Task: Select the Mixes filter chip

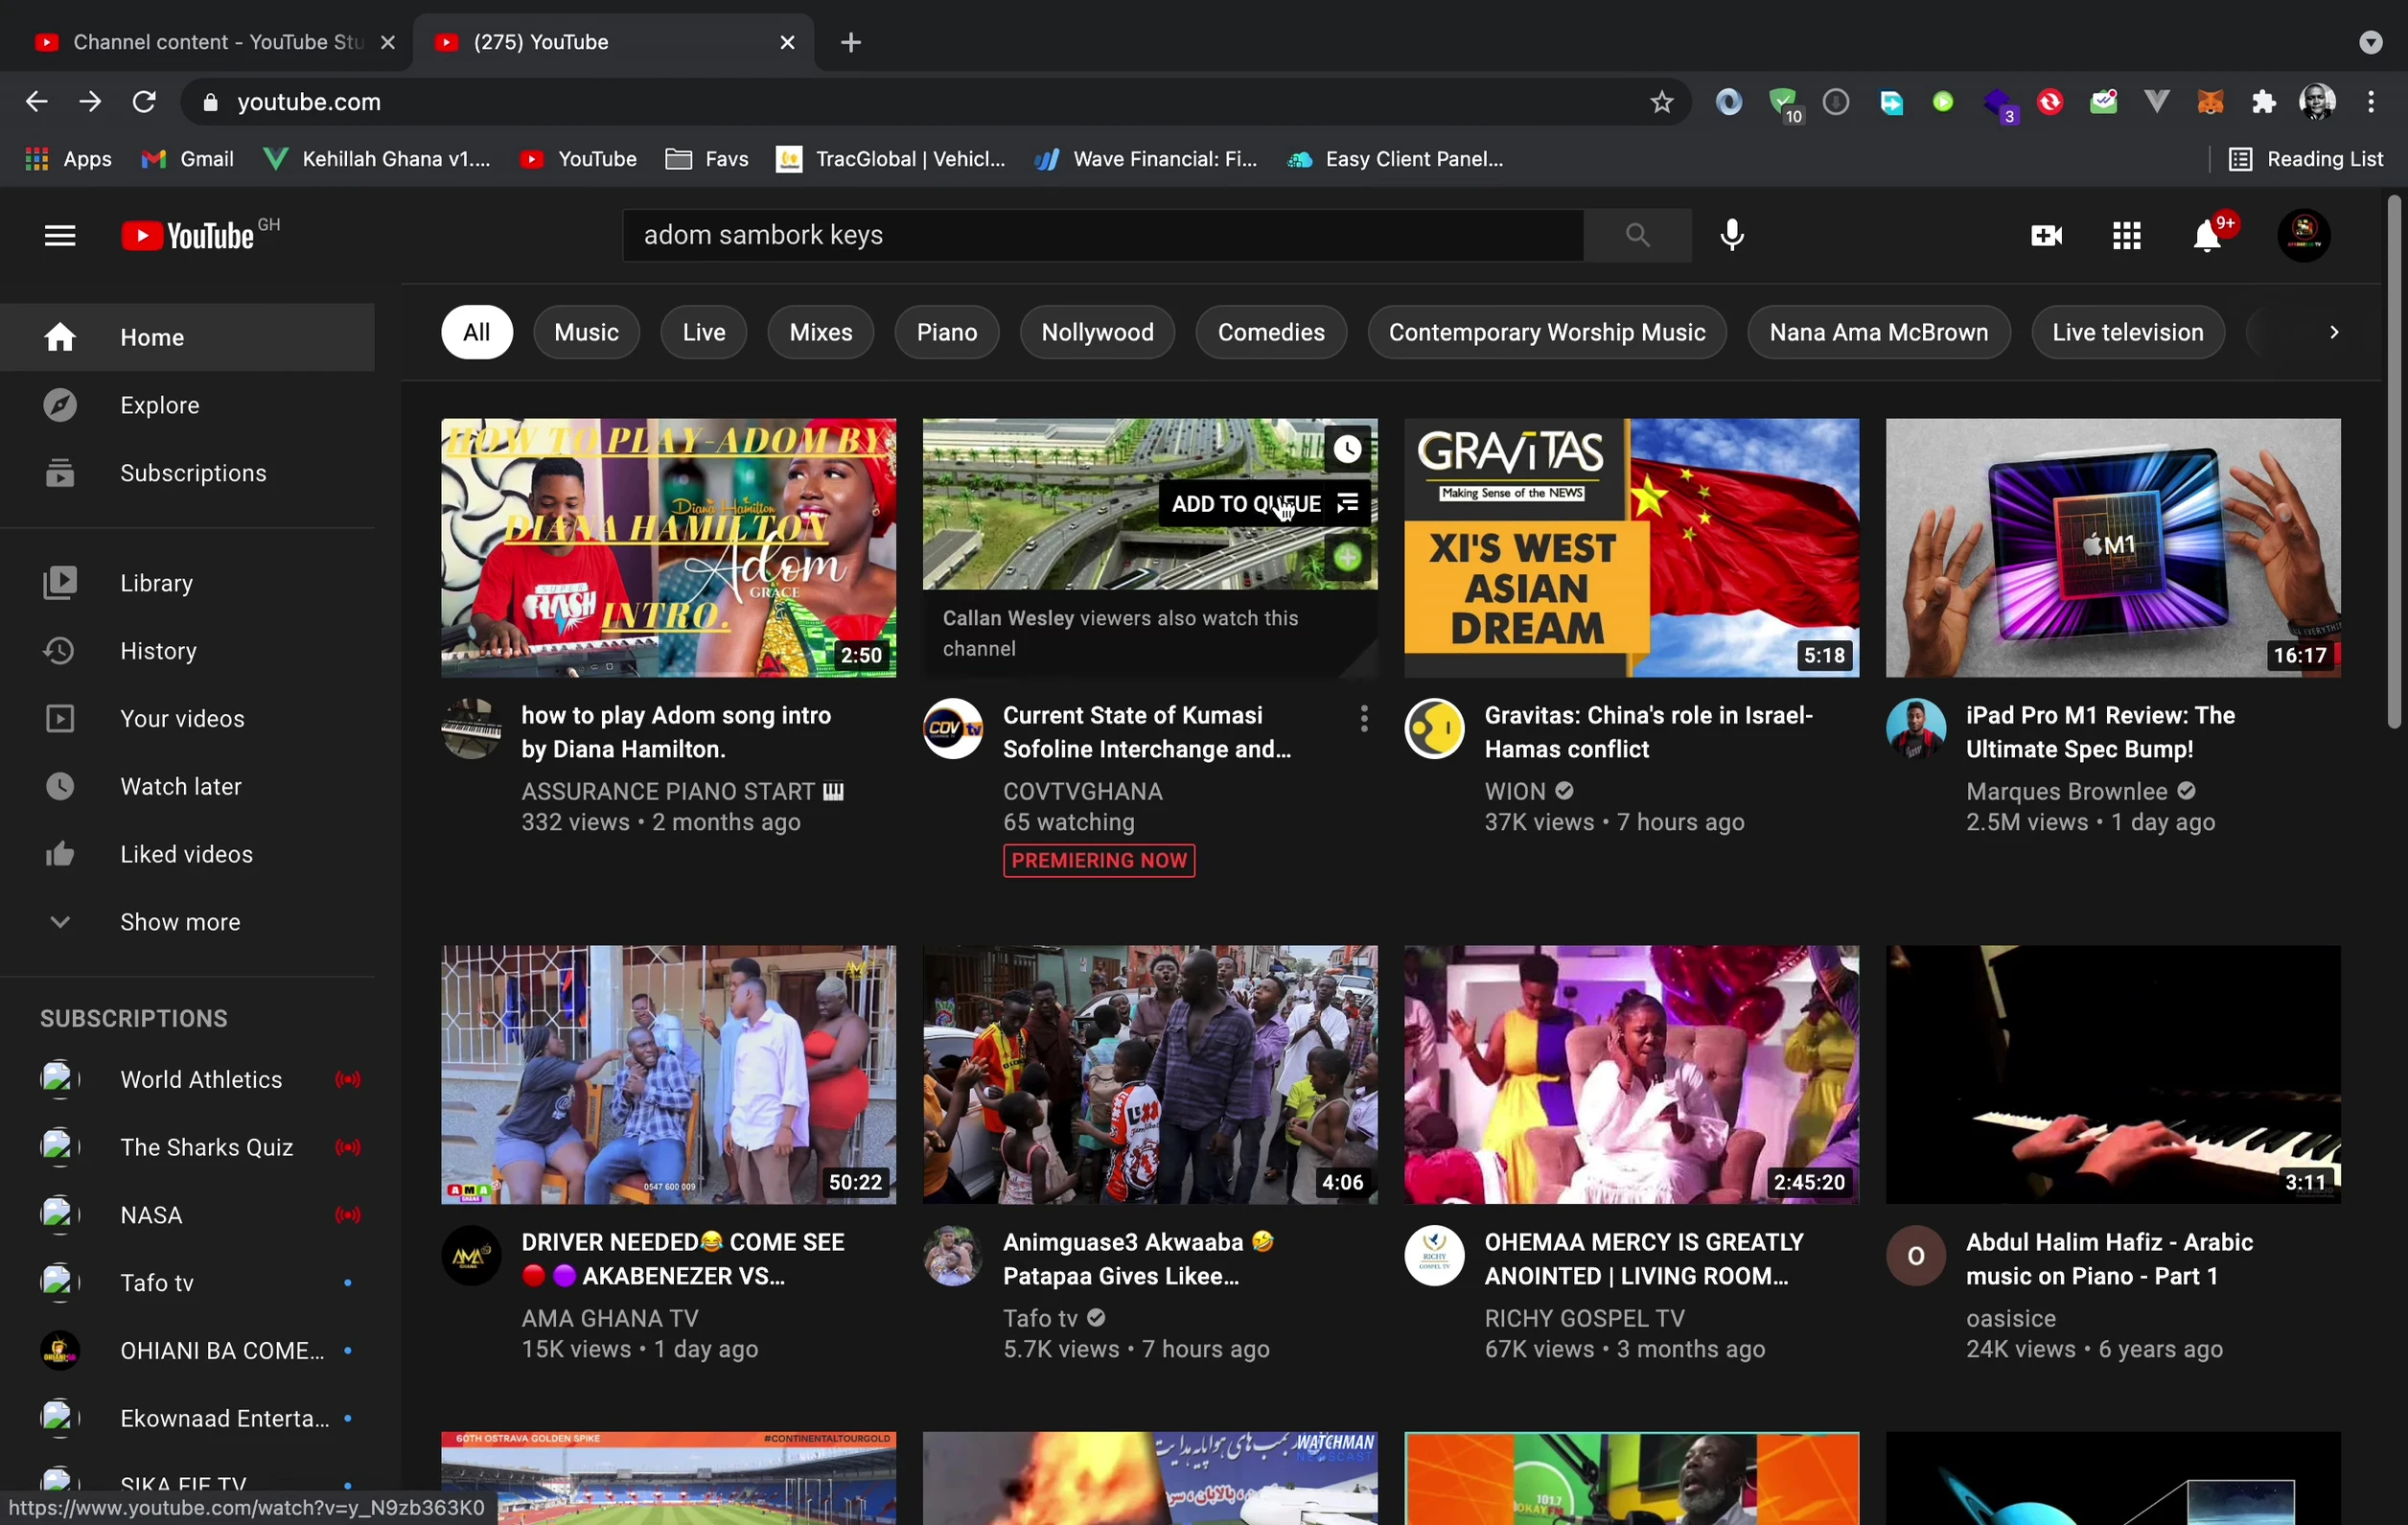Action: pyautogui.click(x=821, y=332)
